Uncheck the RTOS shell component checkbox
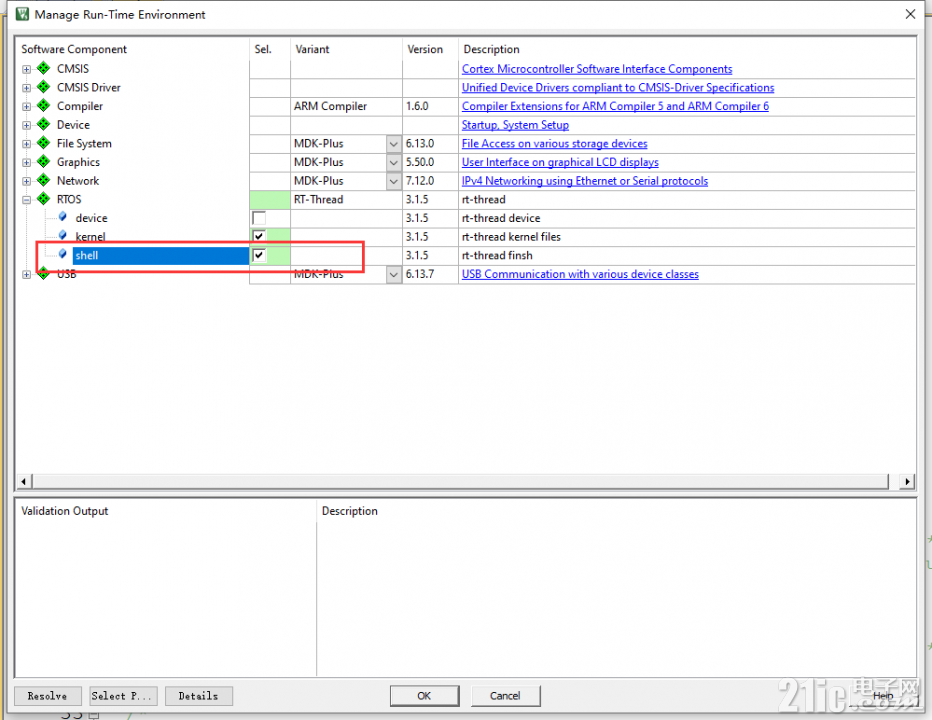This screenshot has width=932, height=720. tap(259, 255)
